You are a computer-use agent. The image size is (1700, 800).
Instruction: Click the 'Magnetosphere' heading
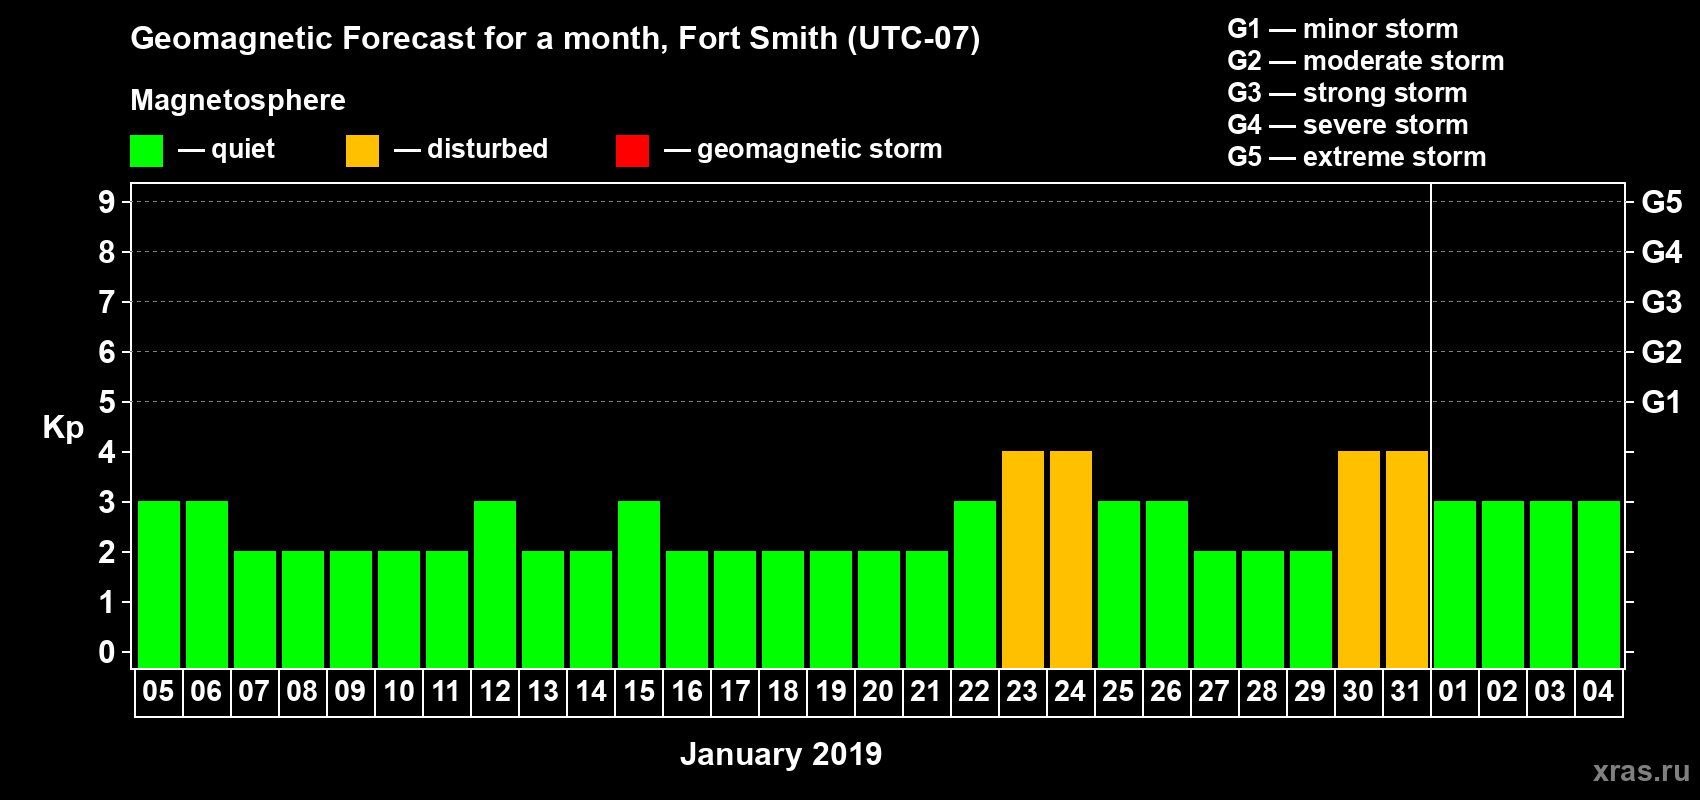(238, 101)
